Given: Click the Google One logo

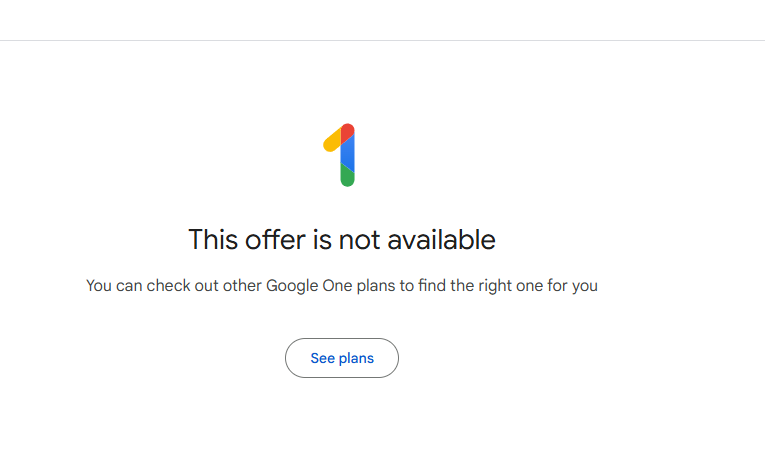Looking at the screenshot, I should pos(342,155).
